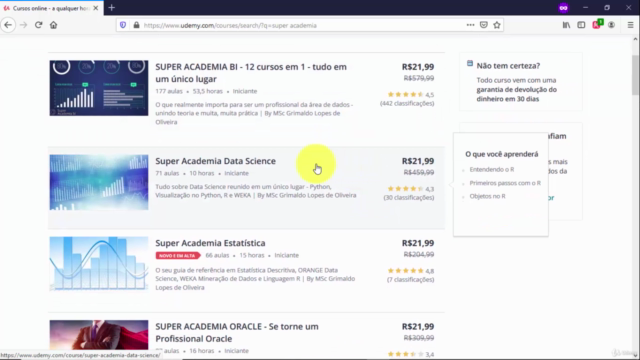The width and height of the screenshot is (640, 360).
Task: Click the O que você aprenderá heading
Action: (x=502, y=154)
